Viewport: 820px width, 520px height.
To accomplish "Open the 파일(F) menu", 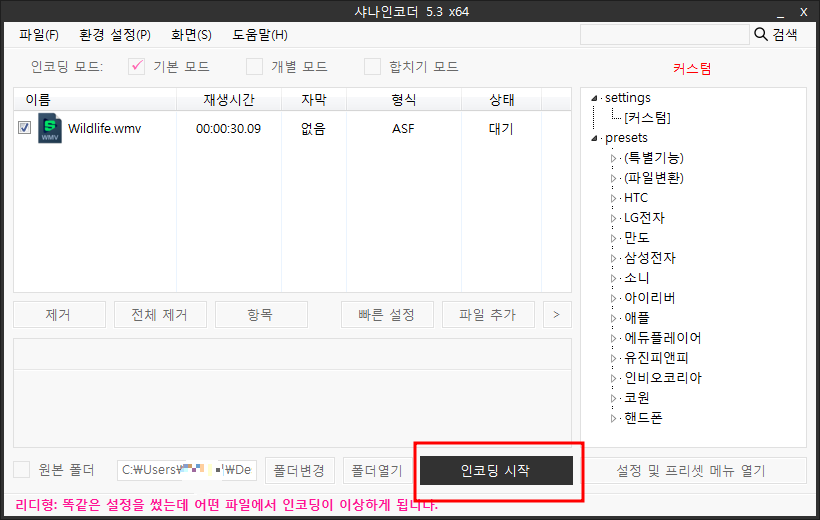I will click(39, 35).
